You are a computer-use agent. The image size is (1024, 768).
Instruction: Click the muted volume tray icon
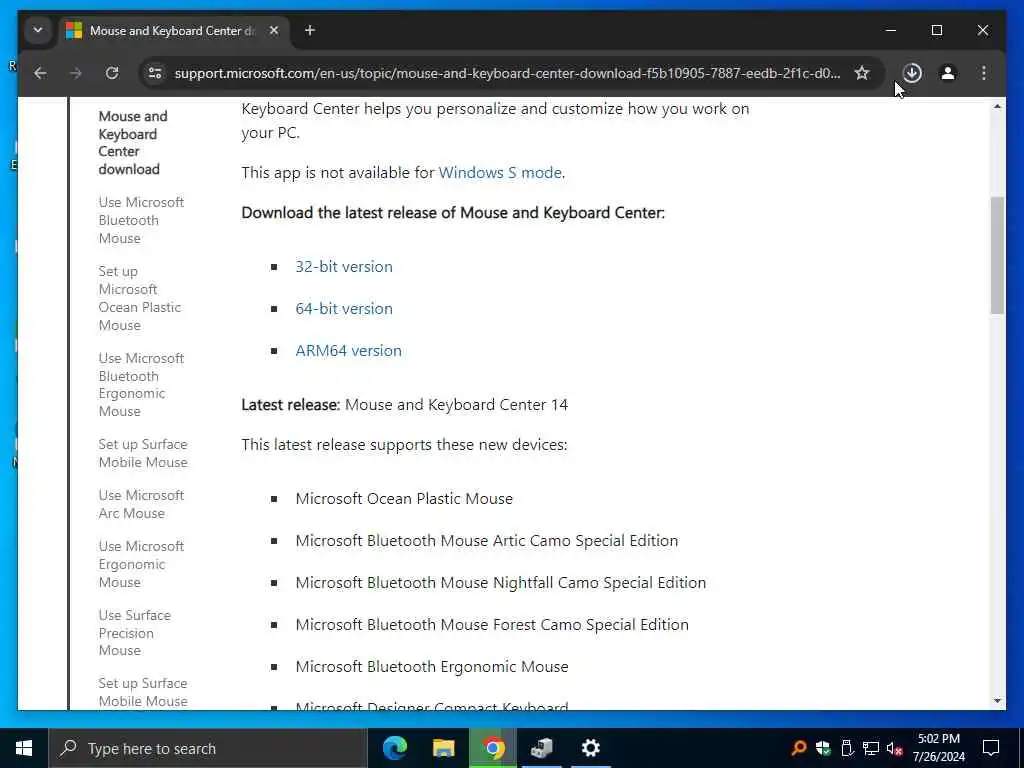894,748
